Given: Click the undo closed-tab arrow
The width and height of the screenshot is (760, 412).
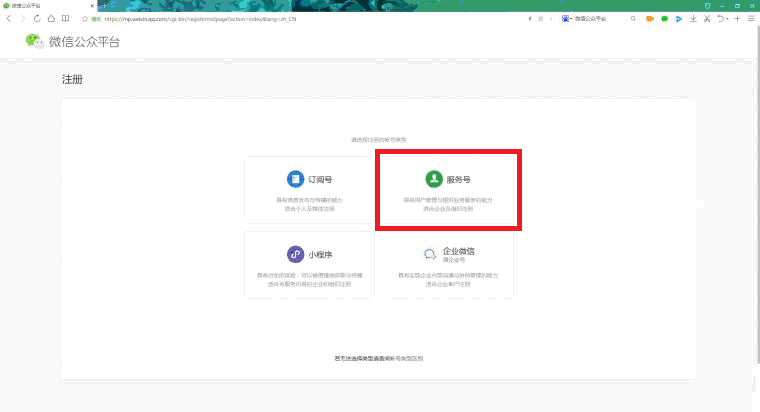Looking at the screenshot, I should click(x=722, y=18).
